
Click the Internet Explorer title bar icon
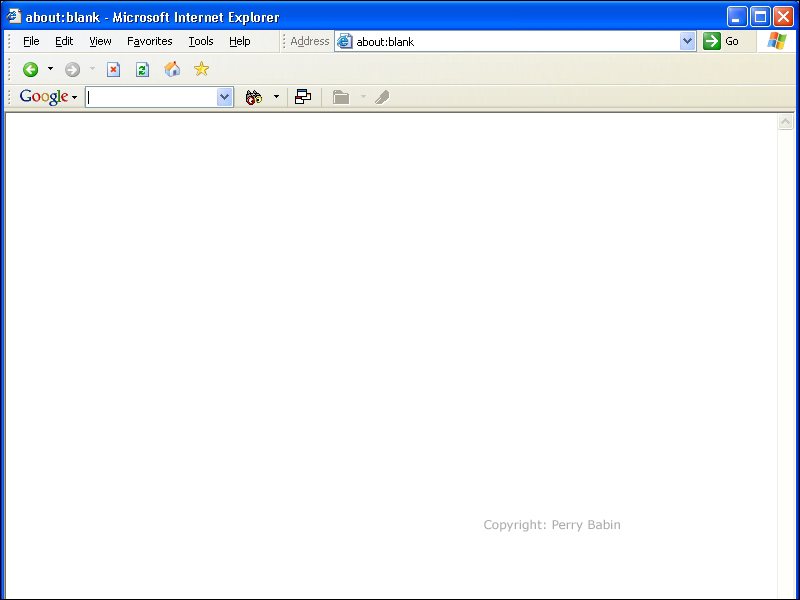13,16
